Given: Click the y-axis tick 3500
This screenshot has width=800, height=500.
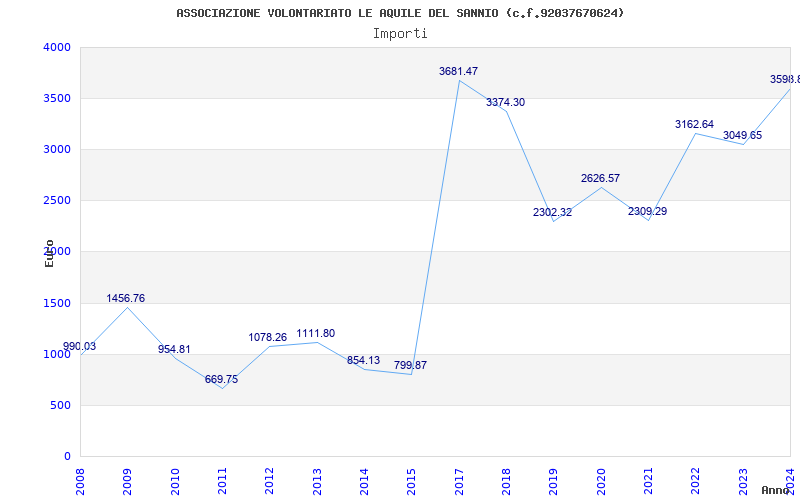Looking at the screenshot, I should point(57,98).
